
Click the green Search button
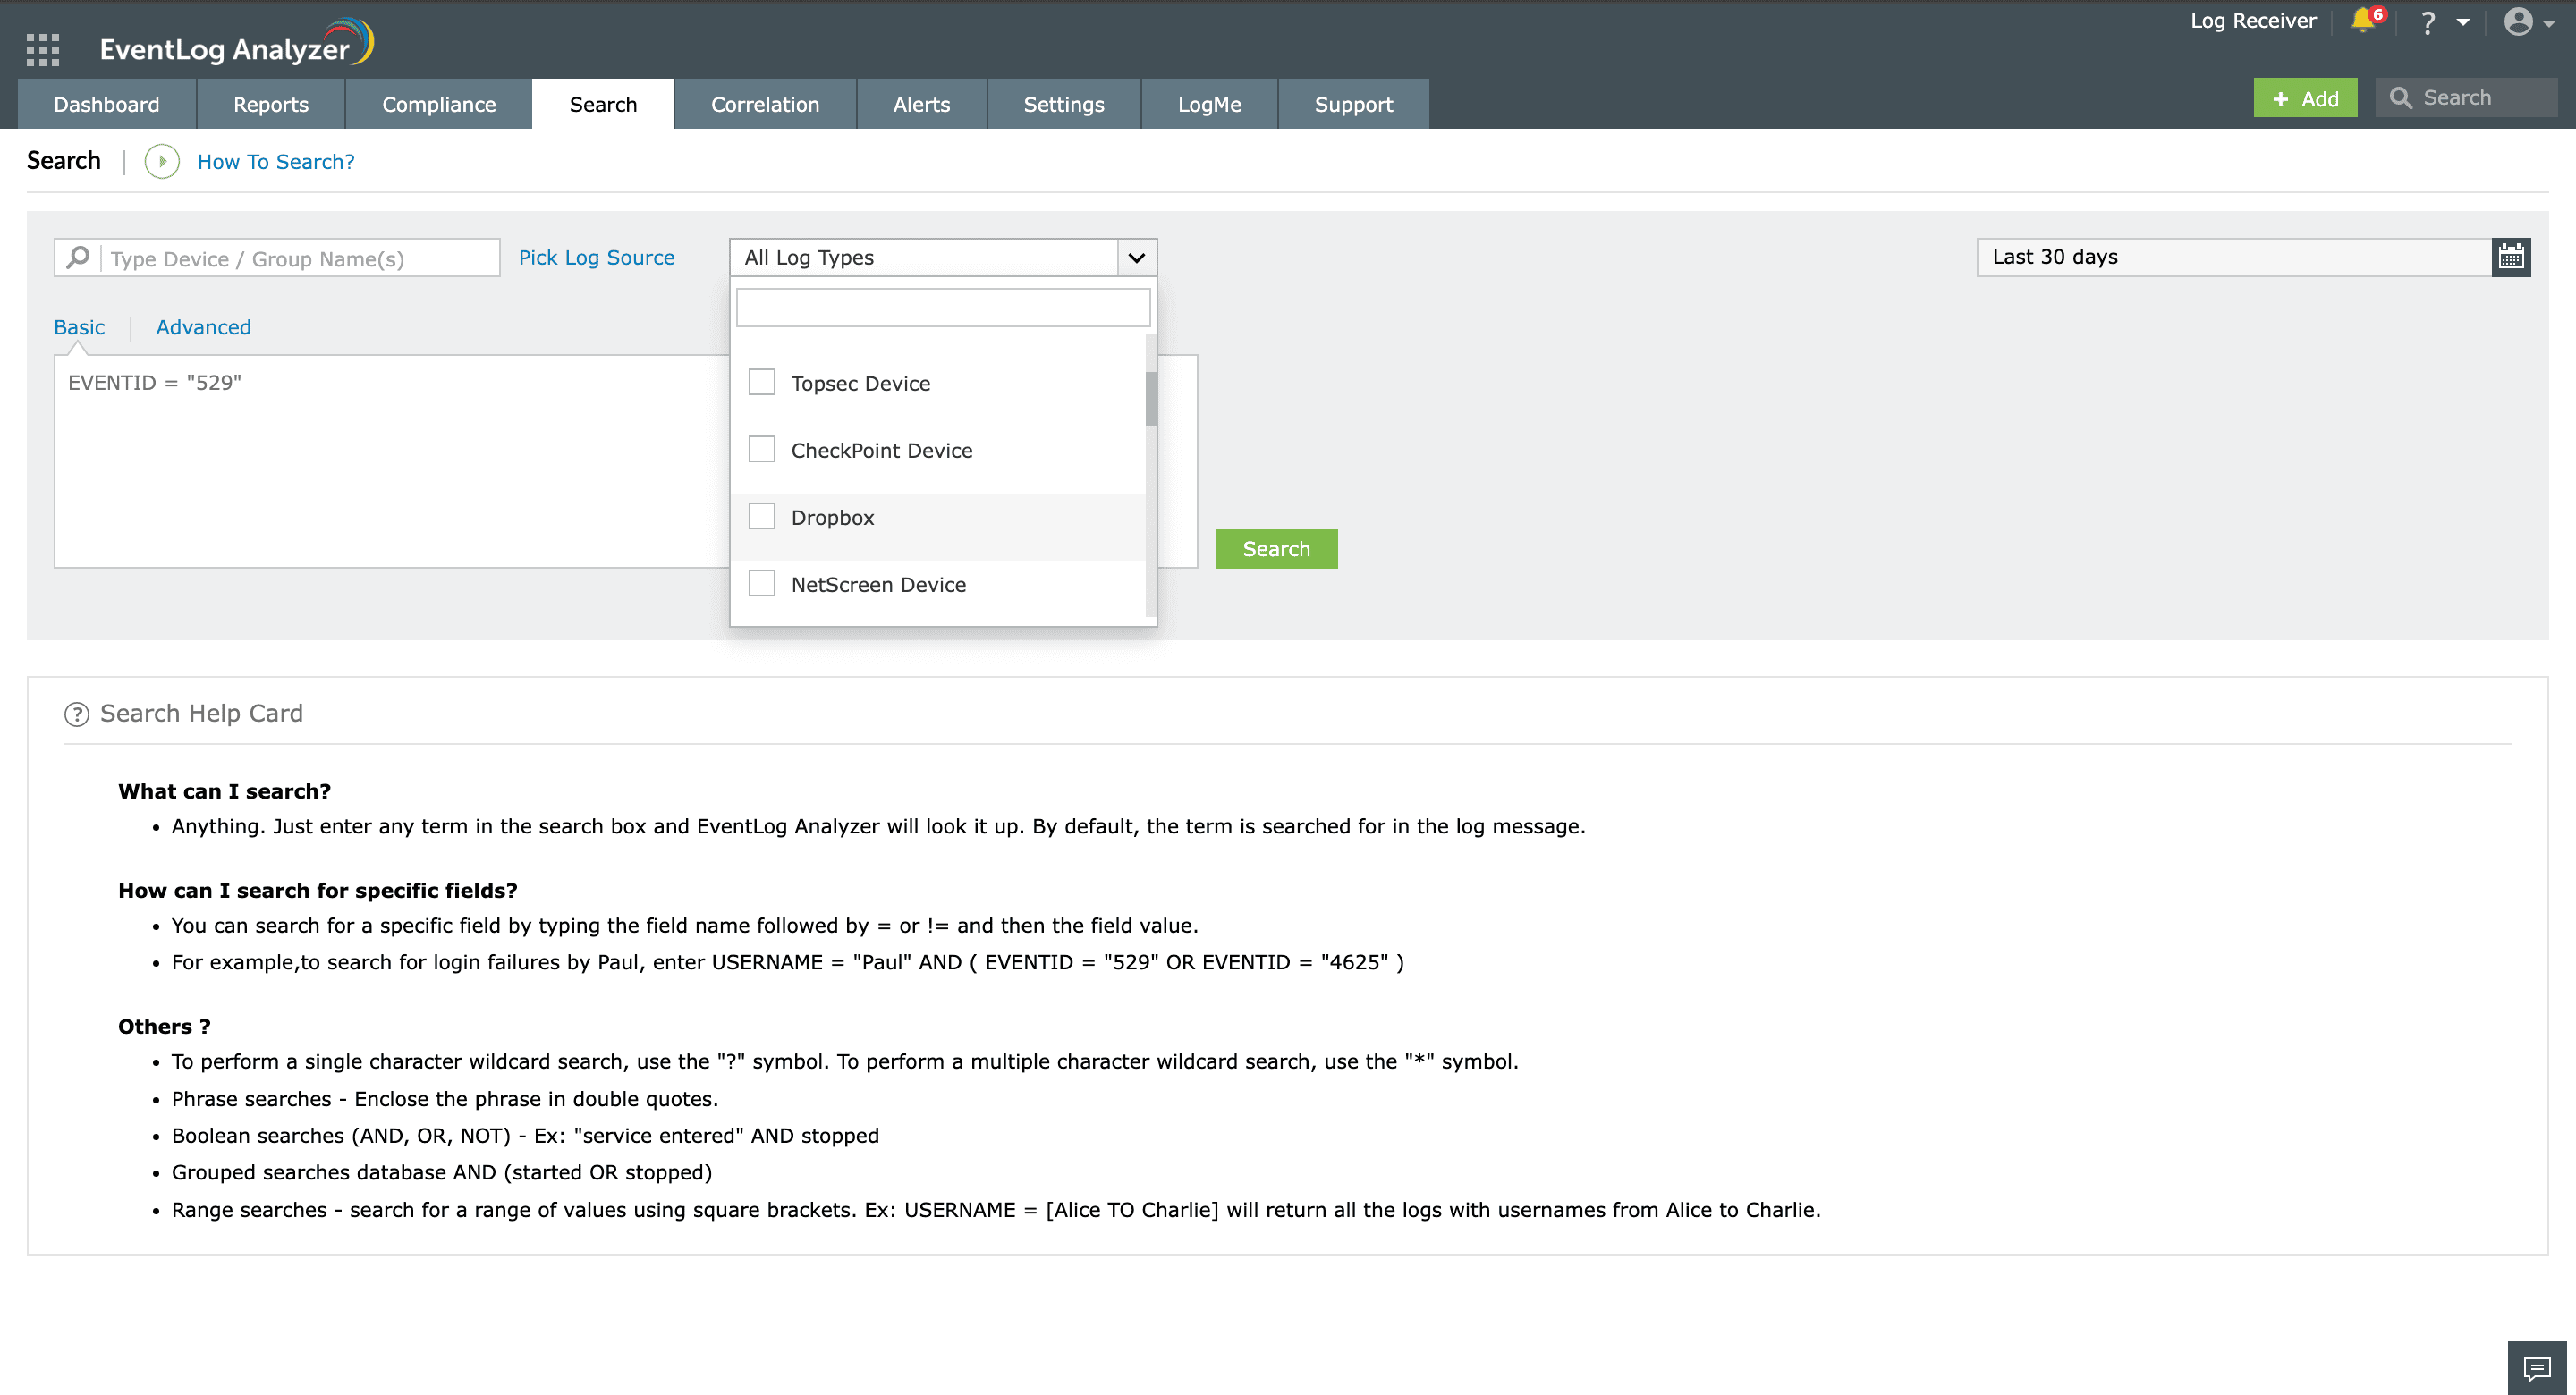click(1276, 549)
